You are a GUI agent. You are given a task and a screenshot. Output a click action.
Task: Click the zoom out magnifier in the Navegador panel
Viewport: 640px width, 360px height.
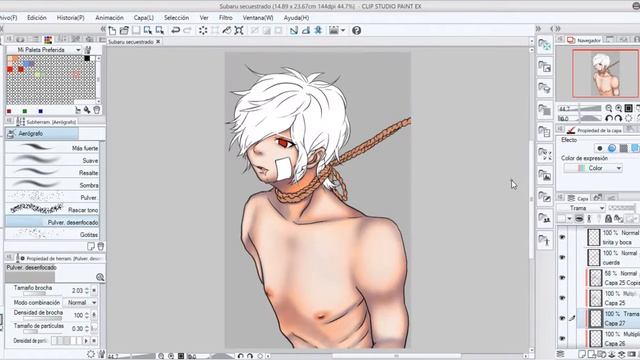pyautogui.click(x=609, y=108)
